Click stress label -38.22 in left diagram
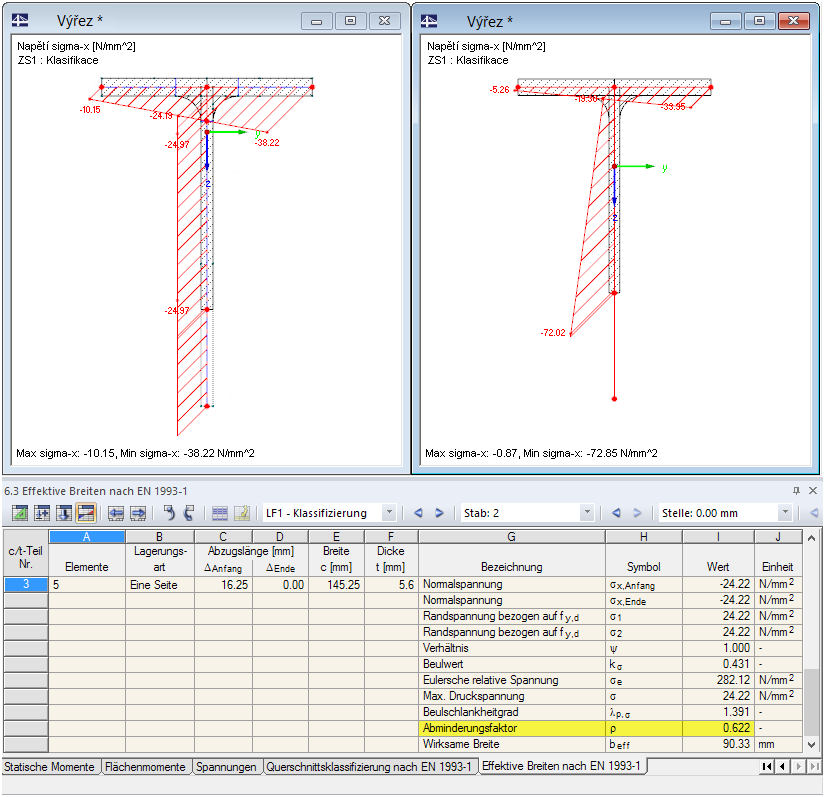 268,143
